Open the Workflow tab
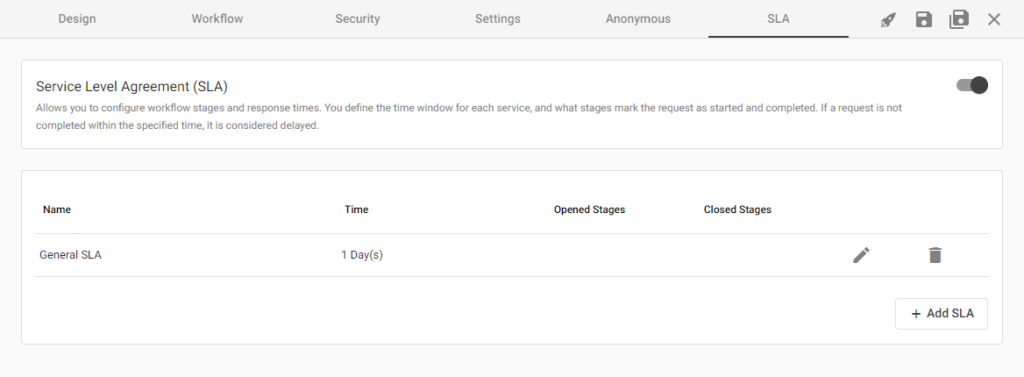1024x377 pixels. point(217,19)
